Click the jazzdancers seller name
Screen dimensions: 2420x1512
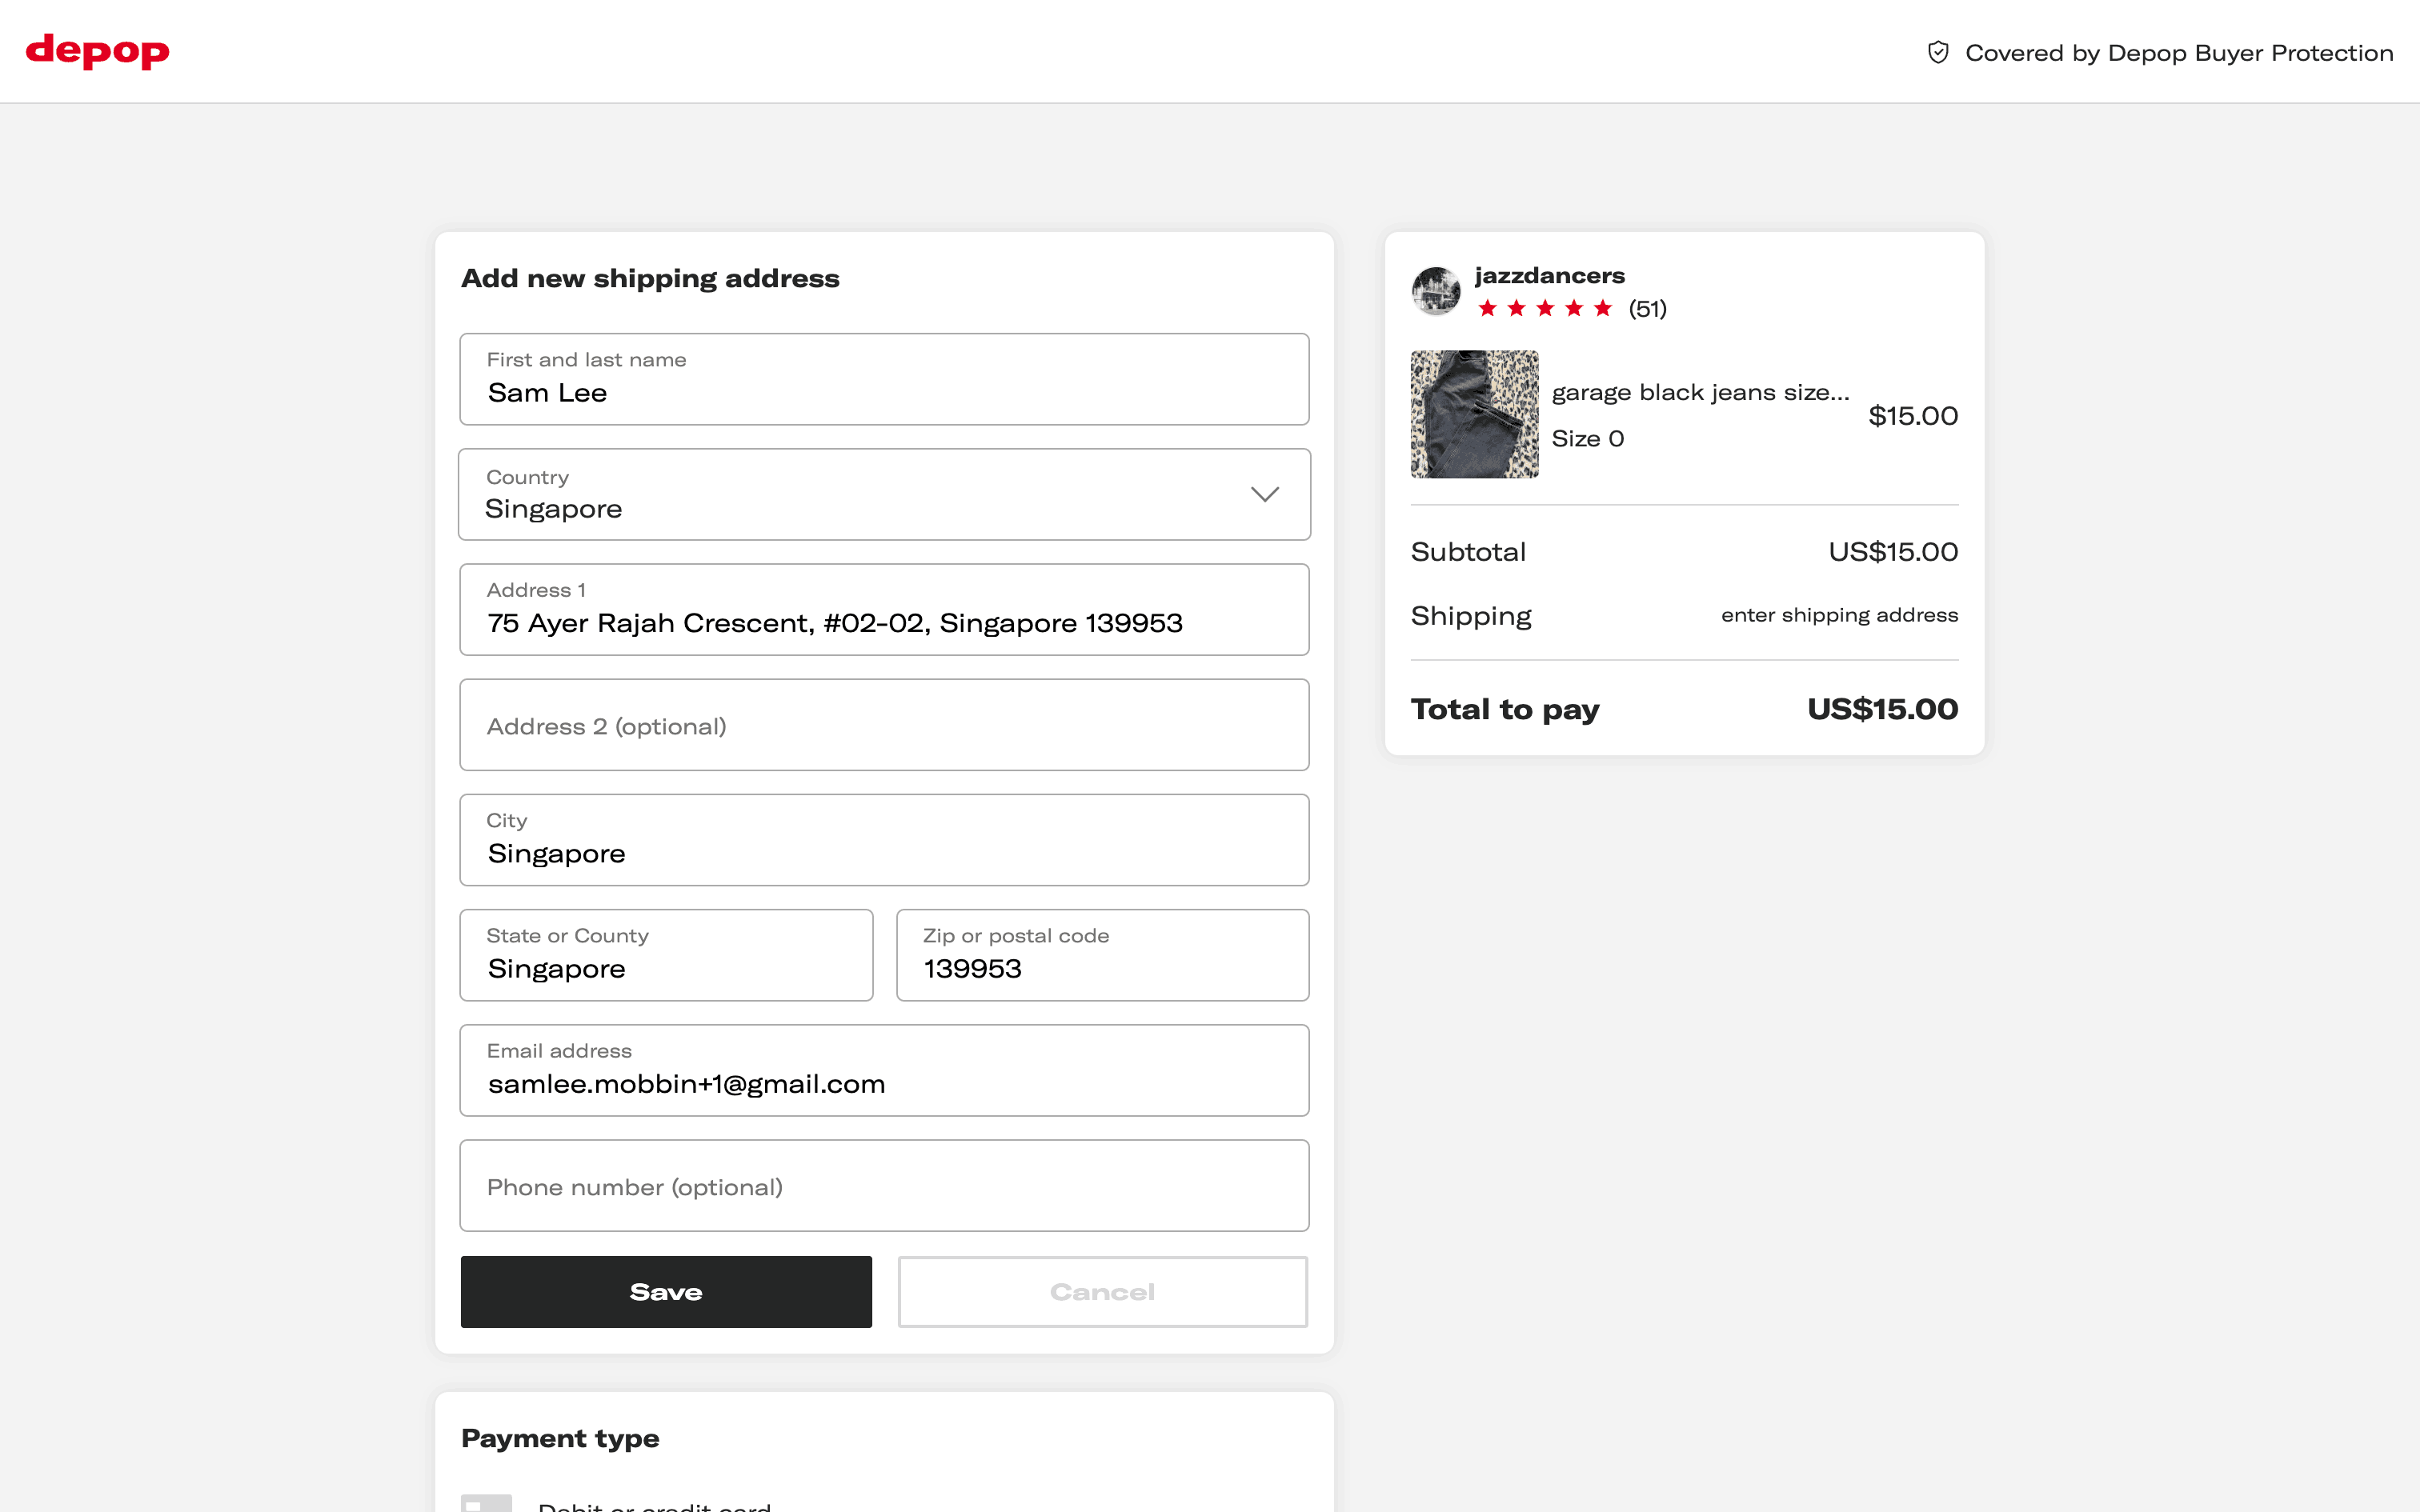coord(1549,276)
